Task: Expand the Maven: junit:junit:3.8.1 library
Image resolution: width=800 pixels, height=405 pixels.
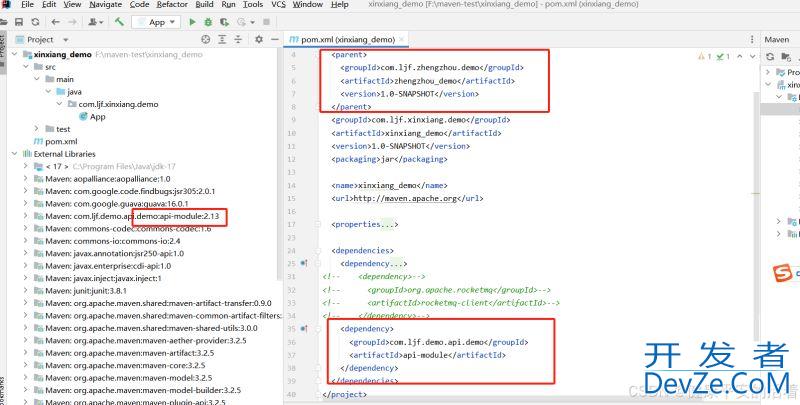Action: [x=26, y=290]
